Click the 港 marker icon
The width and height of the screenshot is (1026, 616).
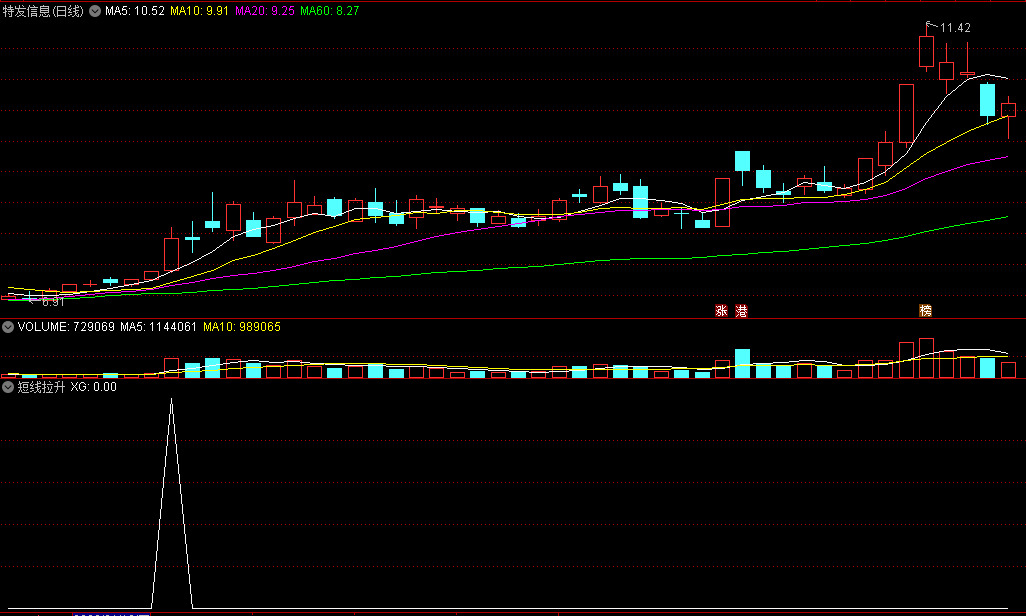click(x=741, y=311)
